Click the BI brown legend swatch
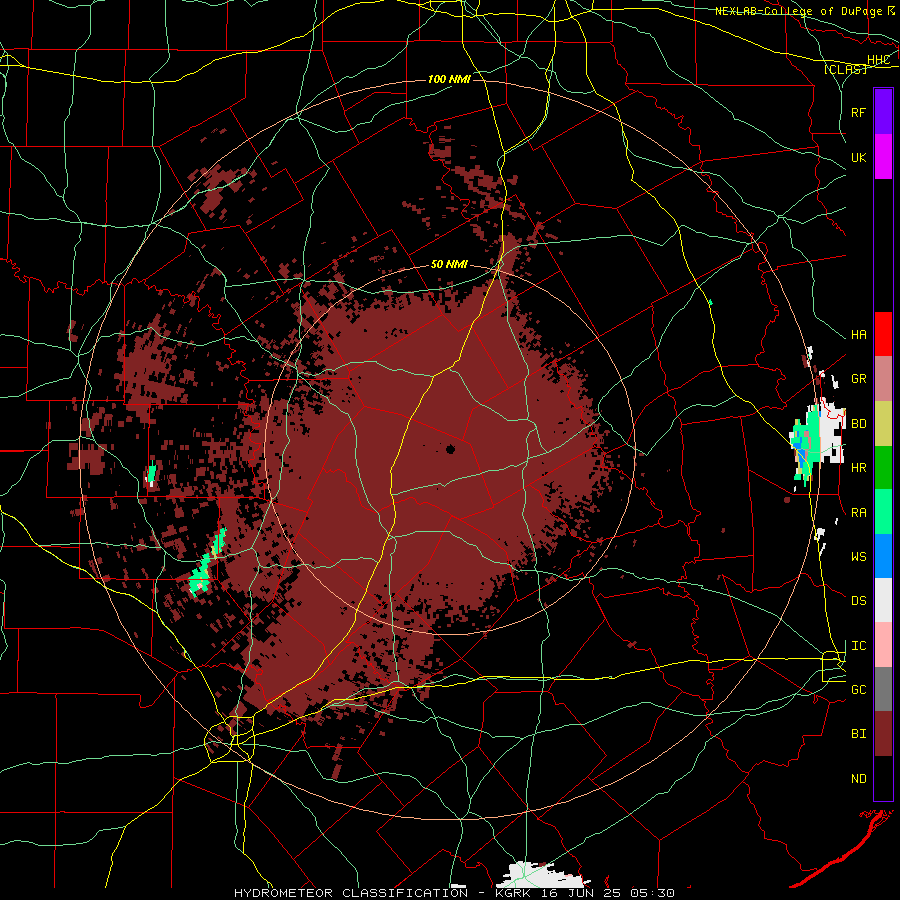 [883, 734]
